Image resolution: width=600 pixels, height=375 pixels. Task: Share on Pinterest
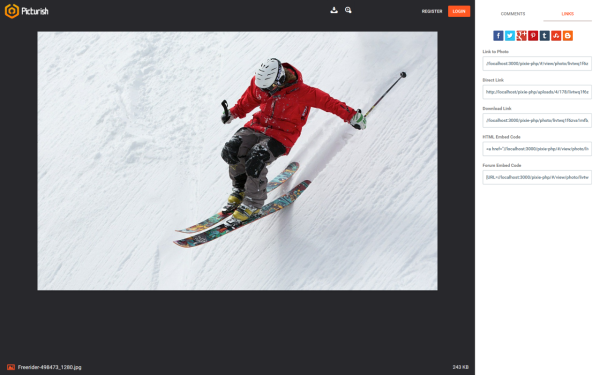533,36
